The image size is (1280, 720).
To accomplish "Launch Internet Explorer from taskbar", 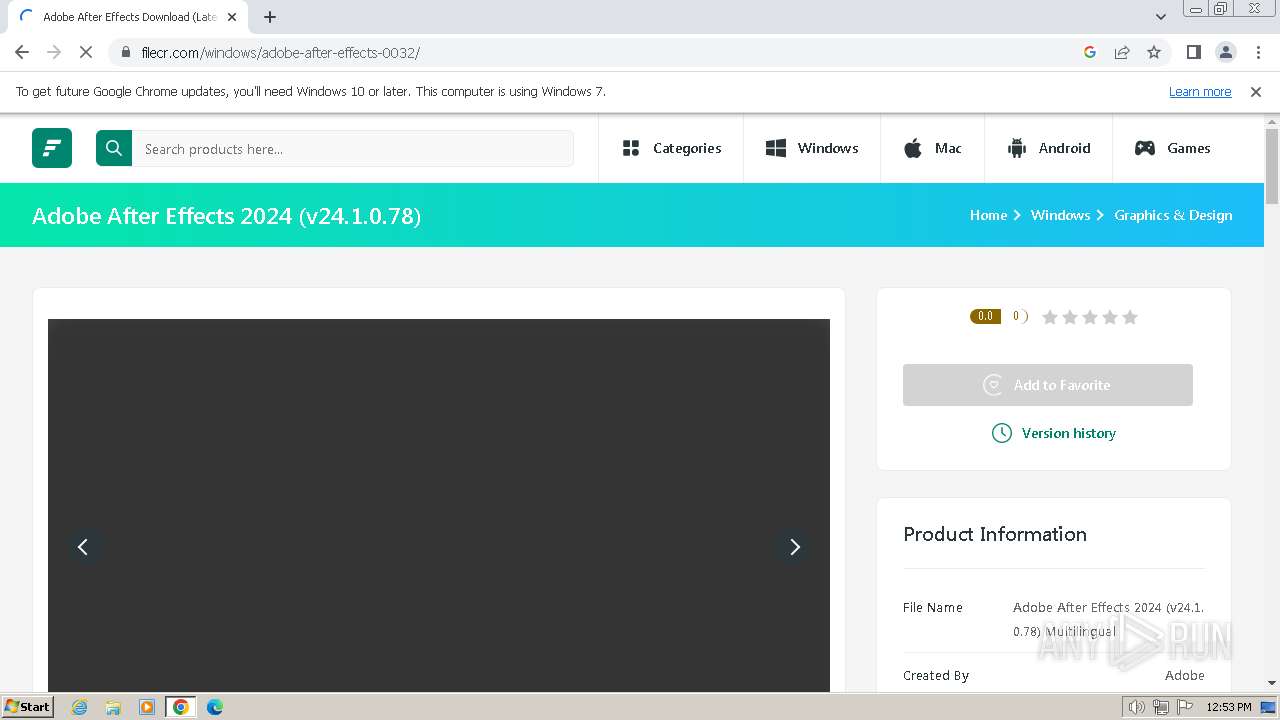I will 80,707.
